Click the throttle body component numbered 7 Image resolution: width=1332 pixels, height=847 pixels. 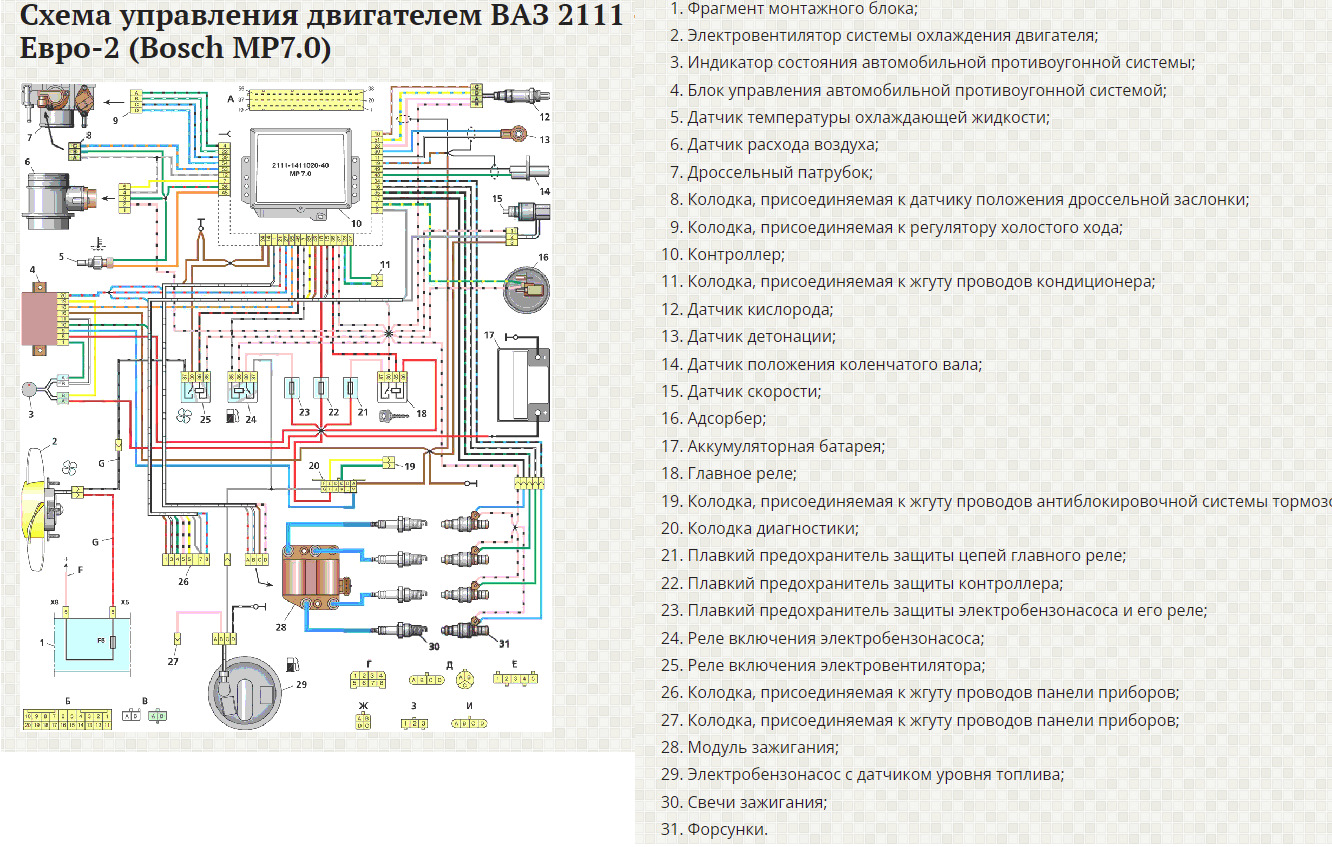[58, 107]
